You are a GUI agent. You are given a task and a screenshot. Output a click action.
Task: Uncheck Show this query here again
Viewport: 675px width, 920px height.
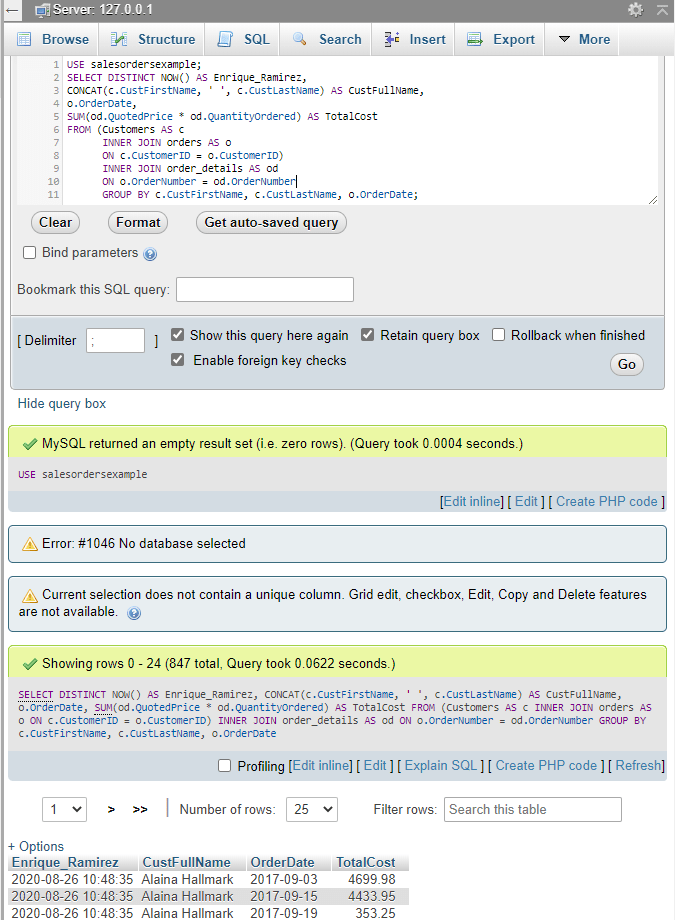coord(177,334)
